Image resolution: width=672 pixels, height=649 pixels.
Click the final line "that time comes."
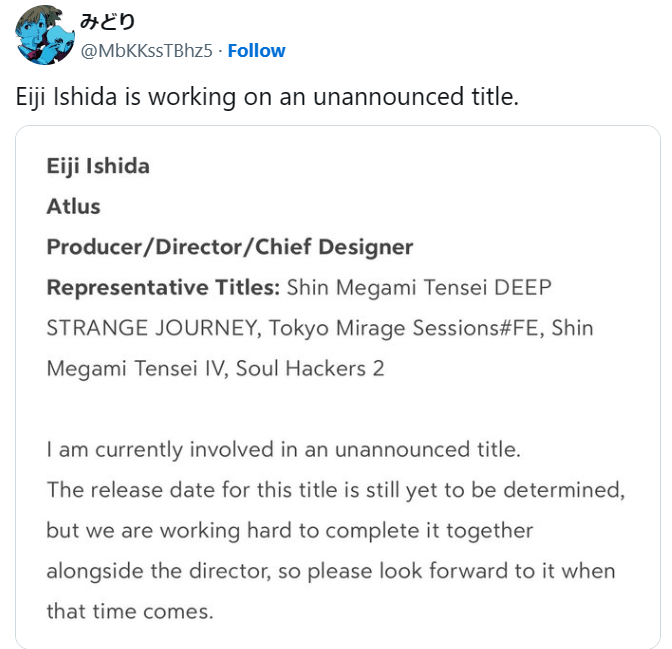[x=129, y=611]
